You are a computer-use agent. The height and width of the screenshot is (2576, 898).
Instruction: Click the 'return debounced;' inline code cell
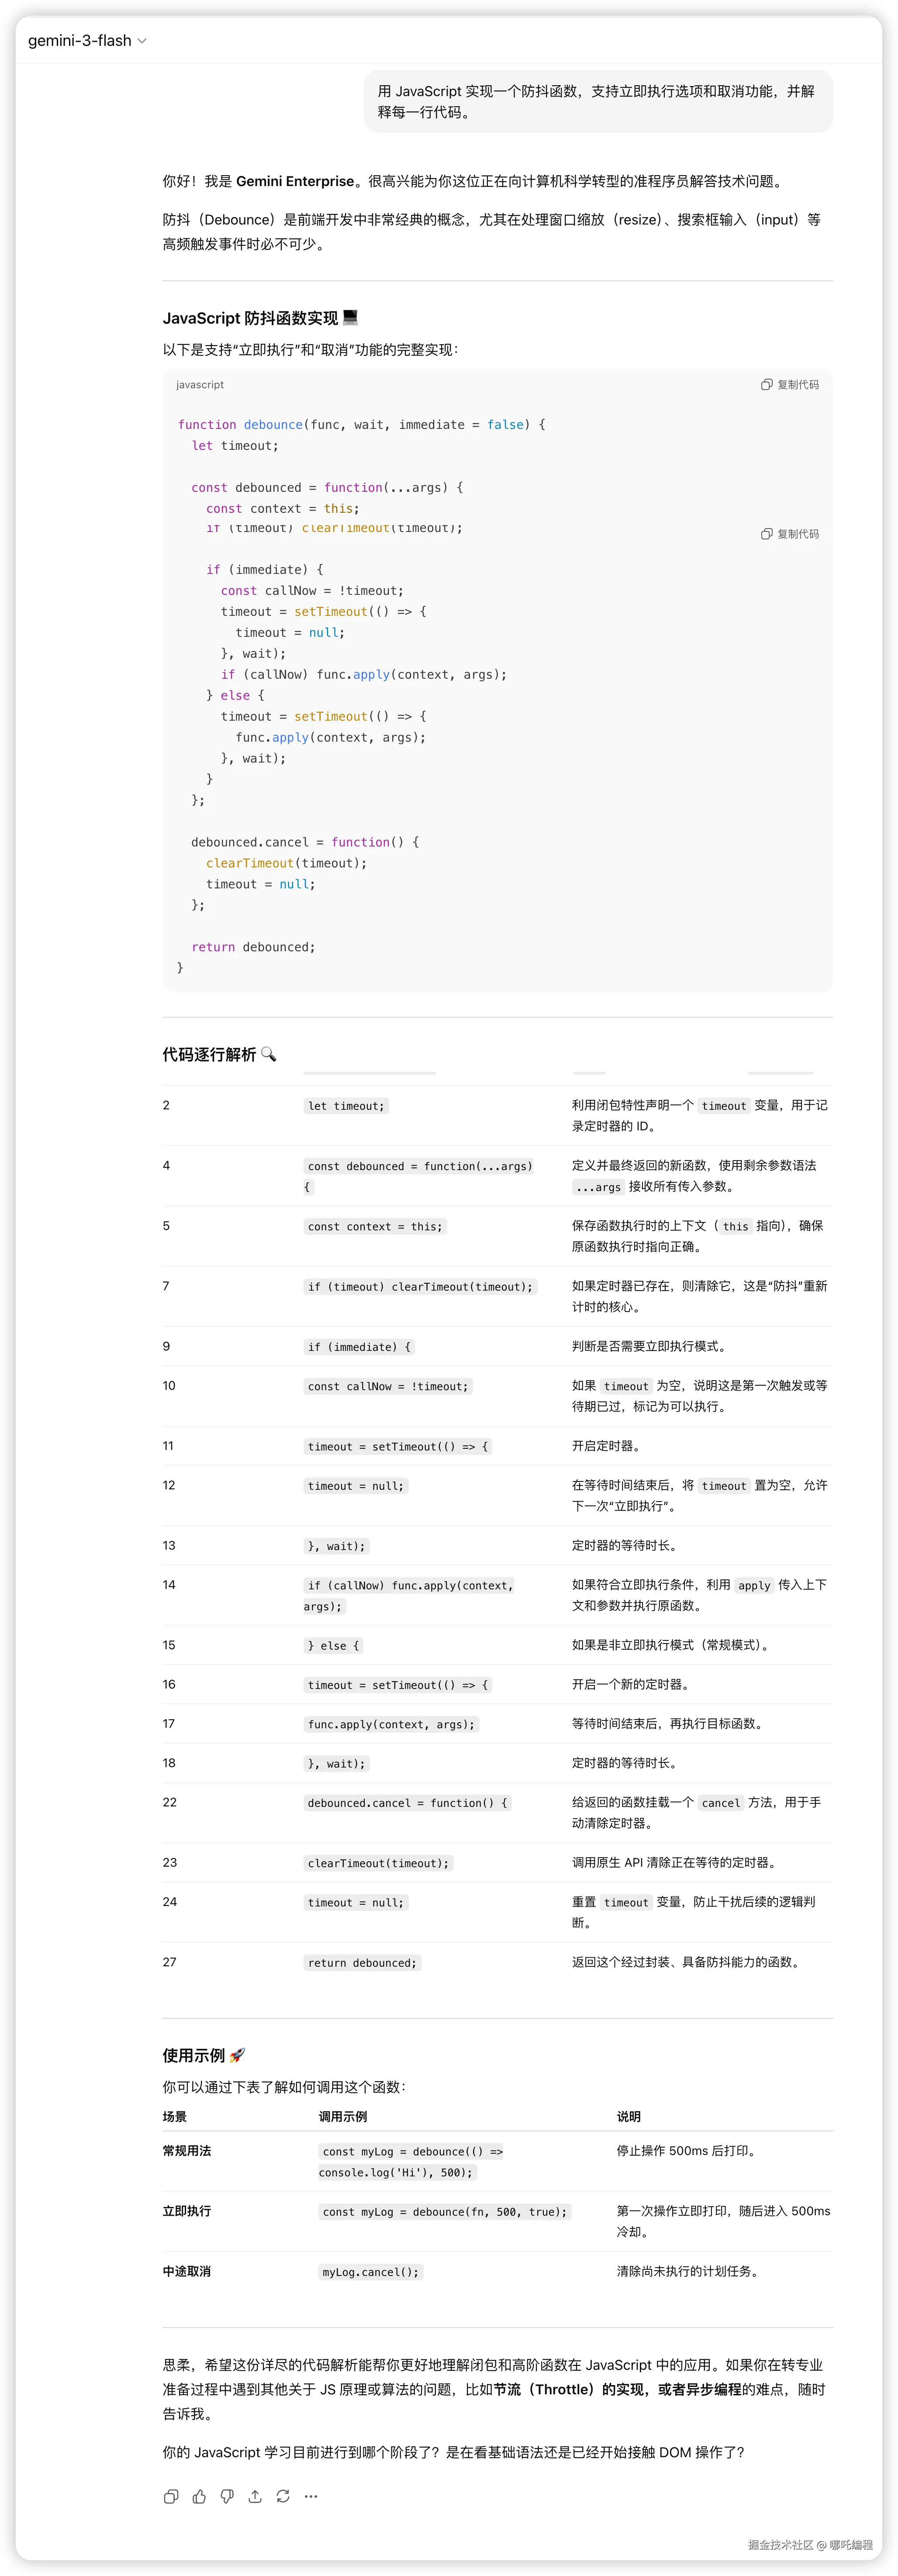362,1963
